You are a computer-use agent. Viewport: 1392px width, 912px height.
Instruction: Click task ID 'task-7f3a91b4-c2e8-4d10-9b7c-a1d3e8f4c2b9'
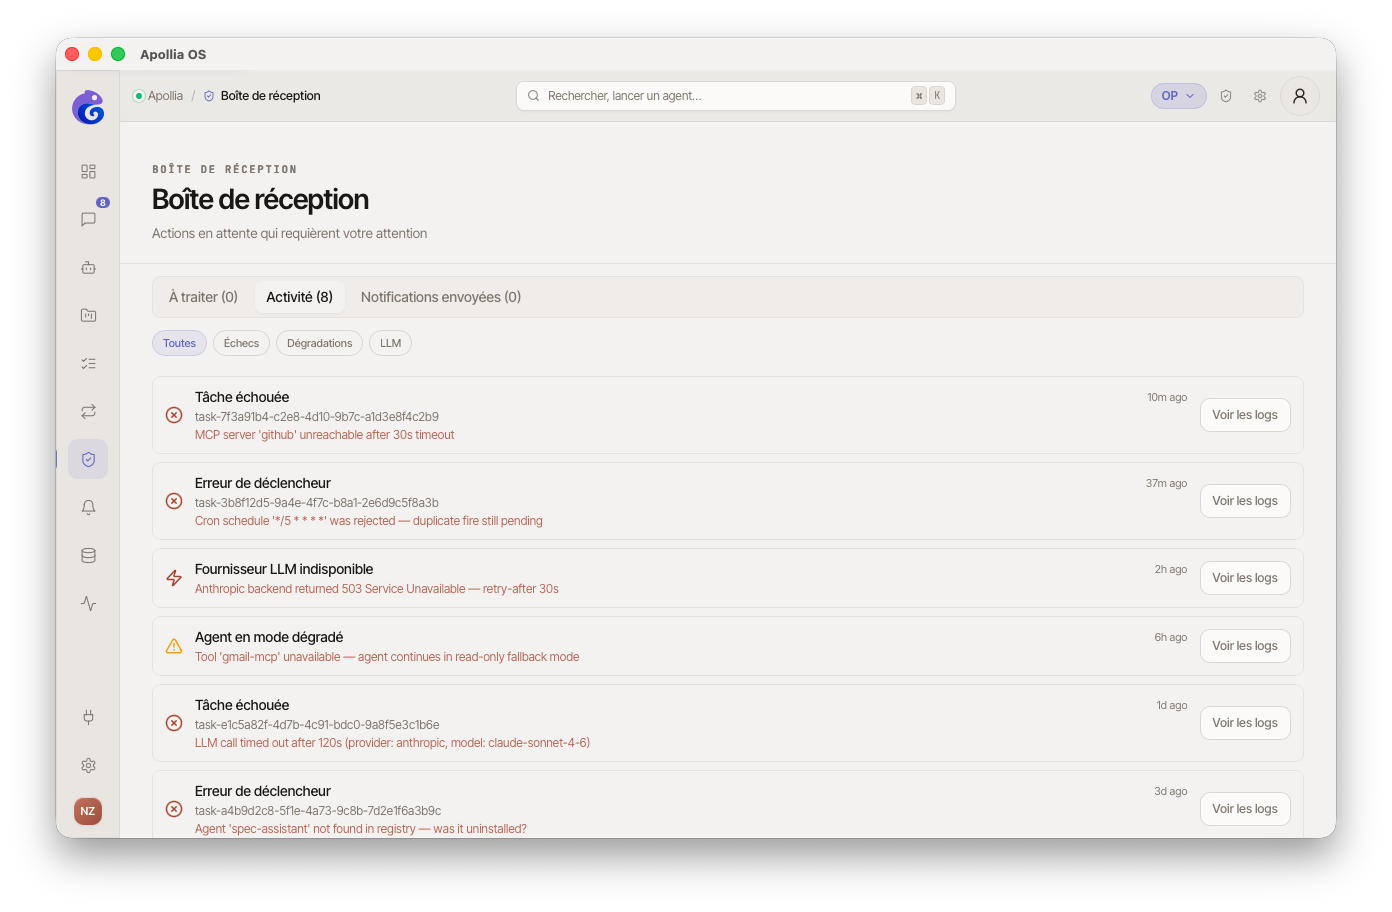(317, 417)
